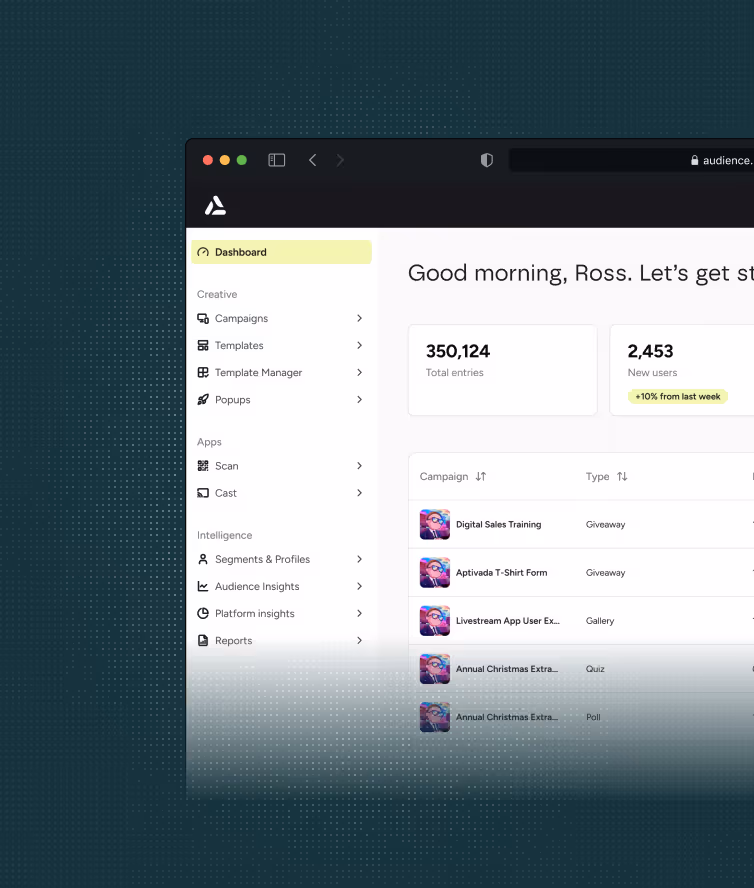This screenshot has width=754, height=888.
Task: Click the Platform insights pie icon
Action: pyautogui.click(x=203, y=613)
